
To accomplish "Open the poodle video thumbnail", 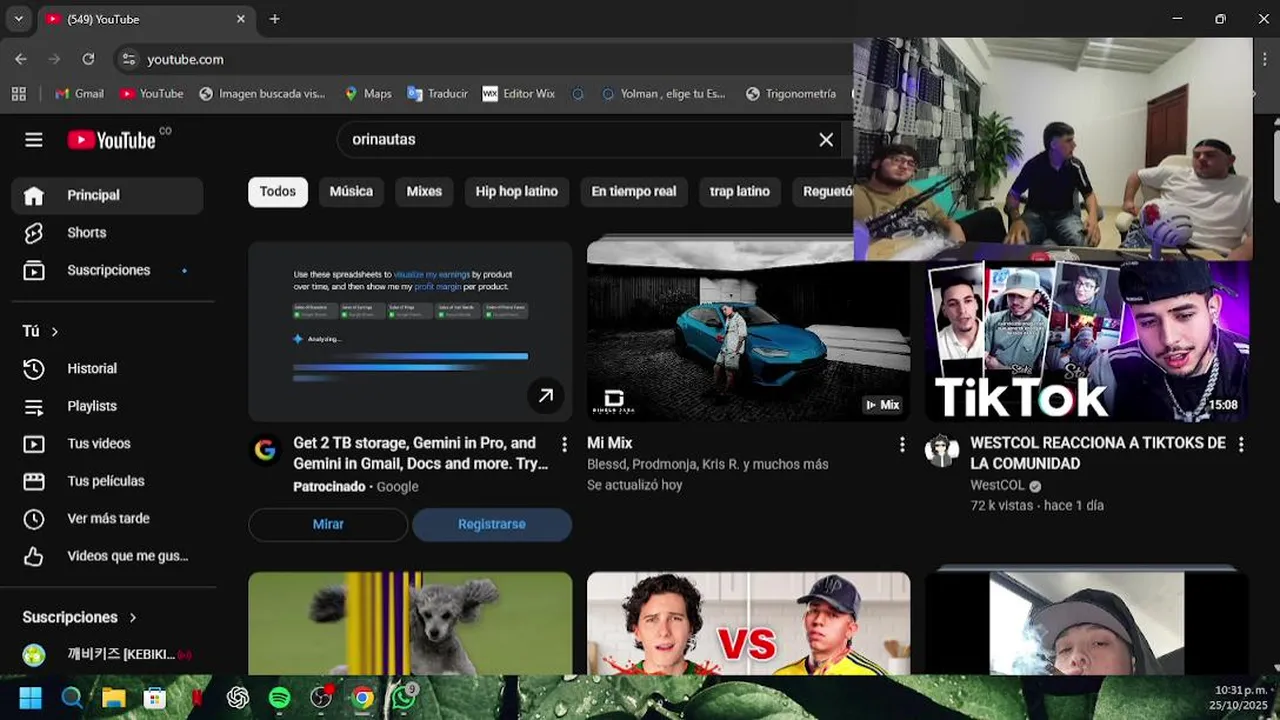I will tap(410, 623).
